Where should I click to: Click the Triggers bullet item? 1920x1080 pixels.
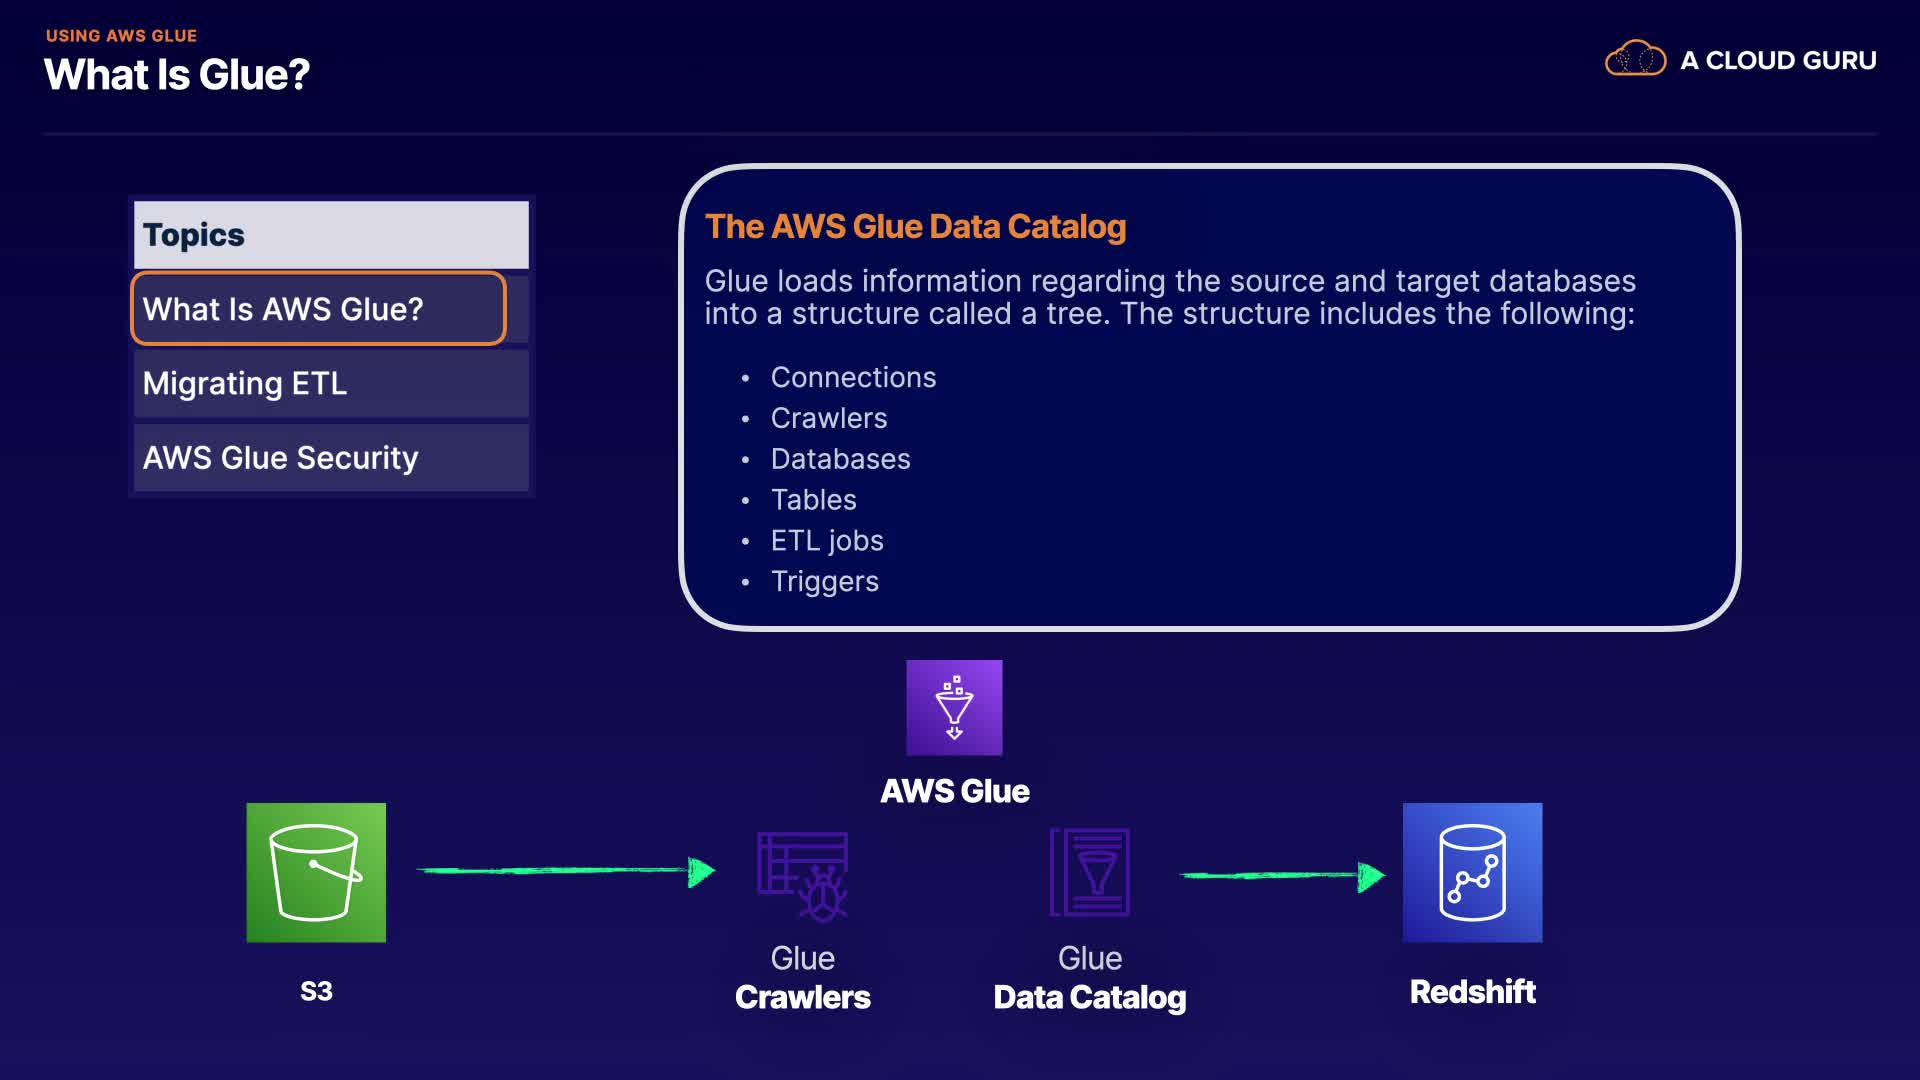(824, 582)
